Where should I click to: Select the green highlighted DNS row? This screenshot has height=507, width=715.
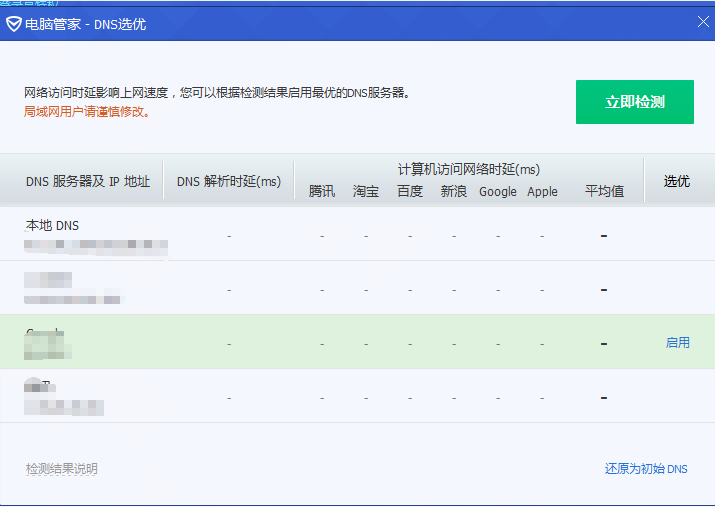(x=300, y=342)
